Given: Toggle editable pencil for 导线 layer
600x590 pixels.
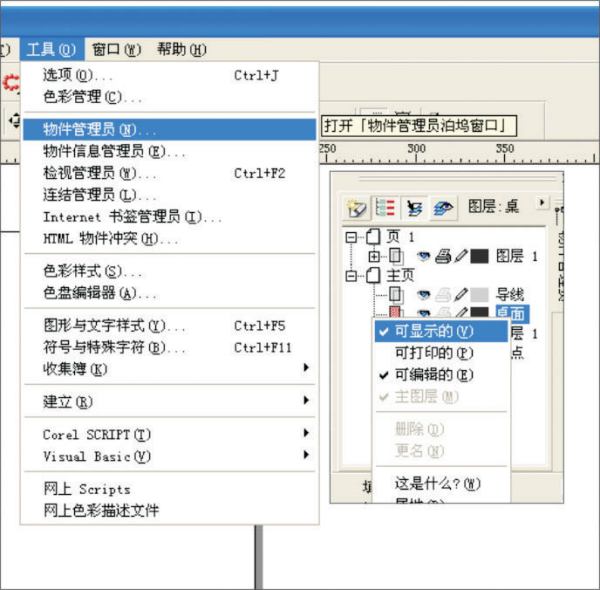Looking at the screenshot, I should coord(461,293).
